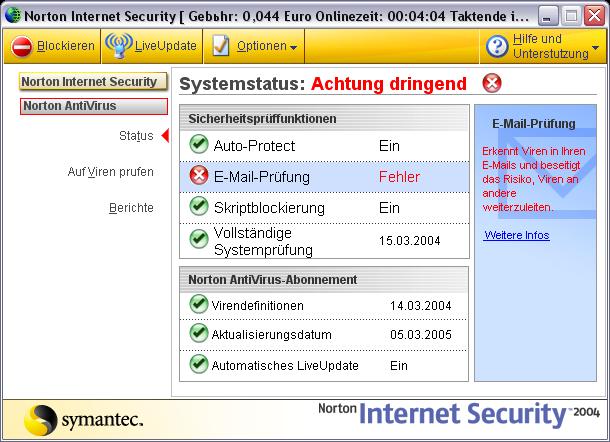Click the red Blockieren stop icon
The height and width of the screenshot is (442, 610).
tap(21, 47)
